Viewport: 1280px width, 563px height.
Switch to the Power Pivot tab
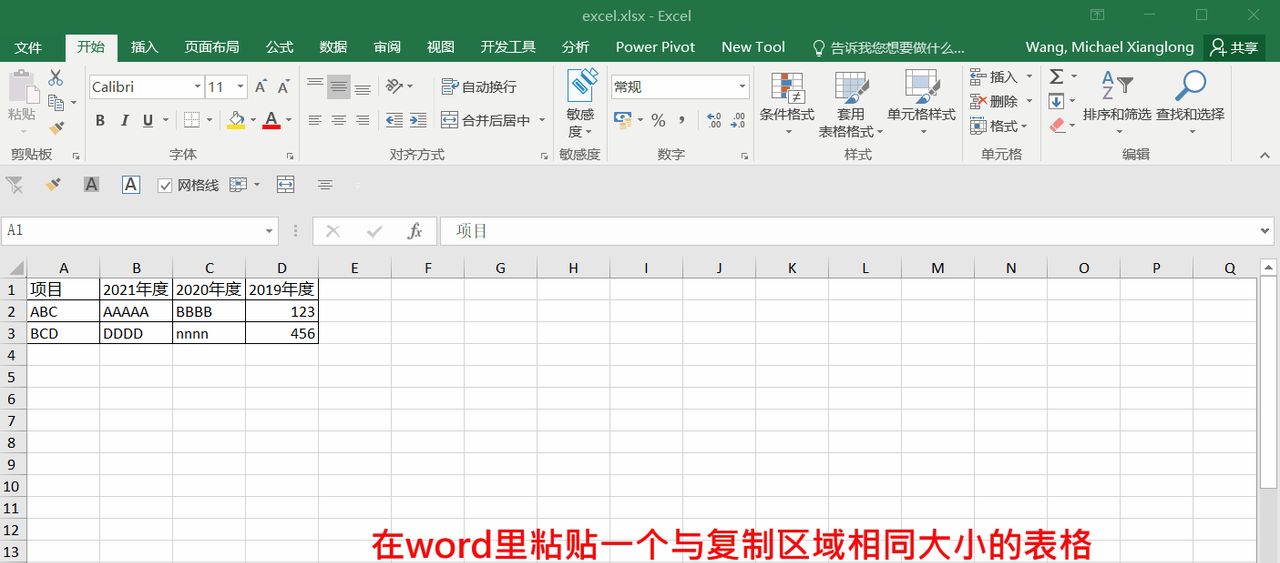pos(657,47)
